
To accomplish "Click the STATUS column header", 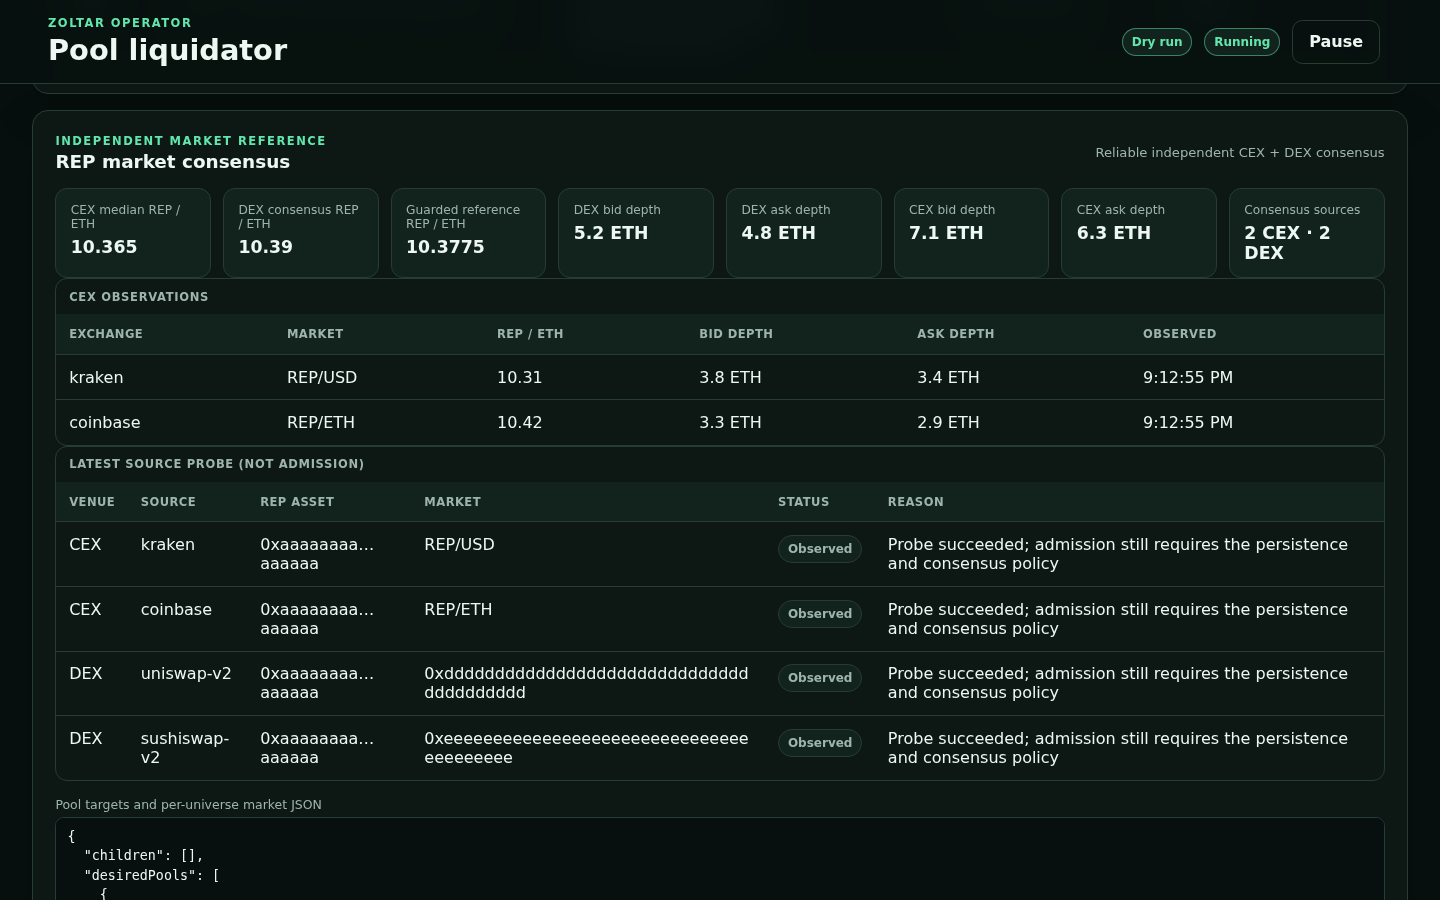I will [803, 502].
